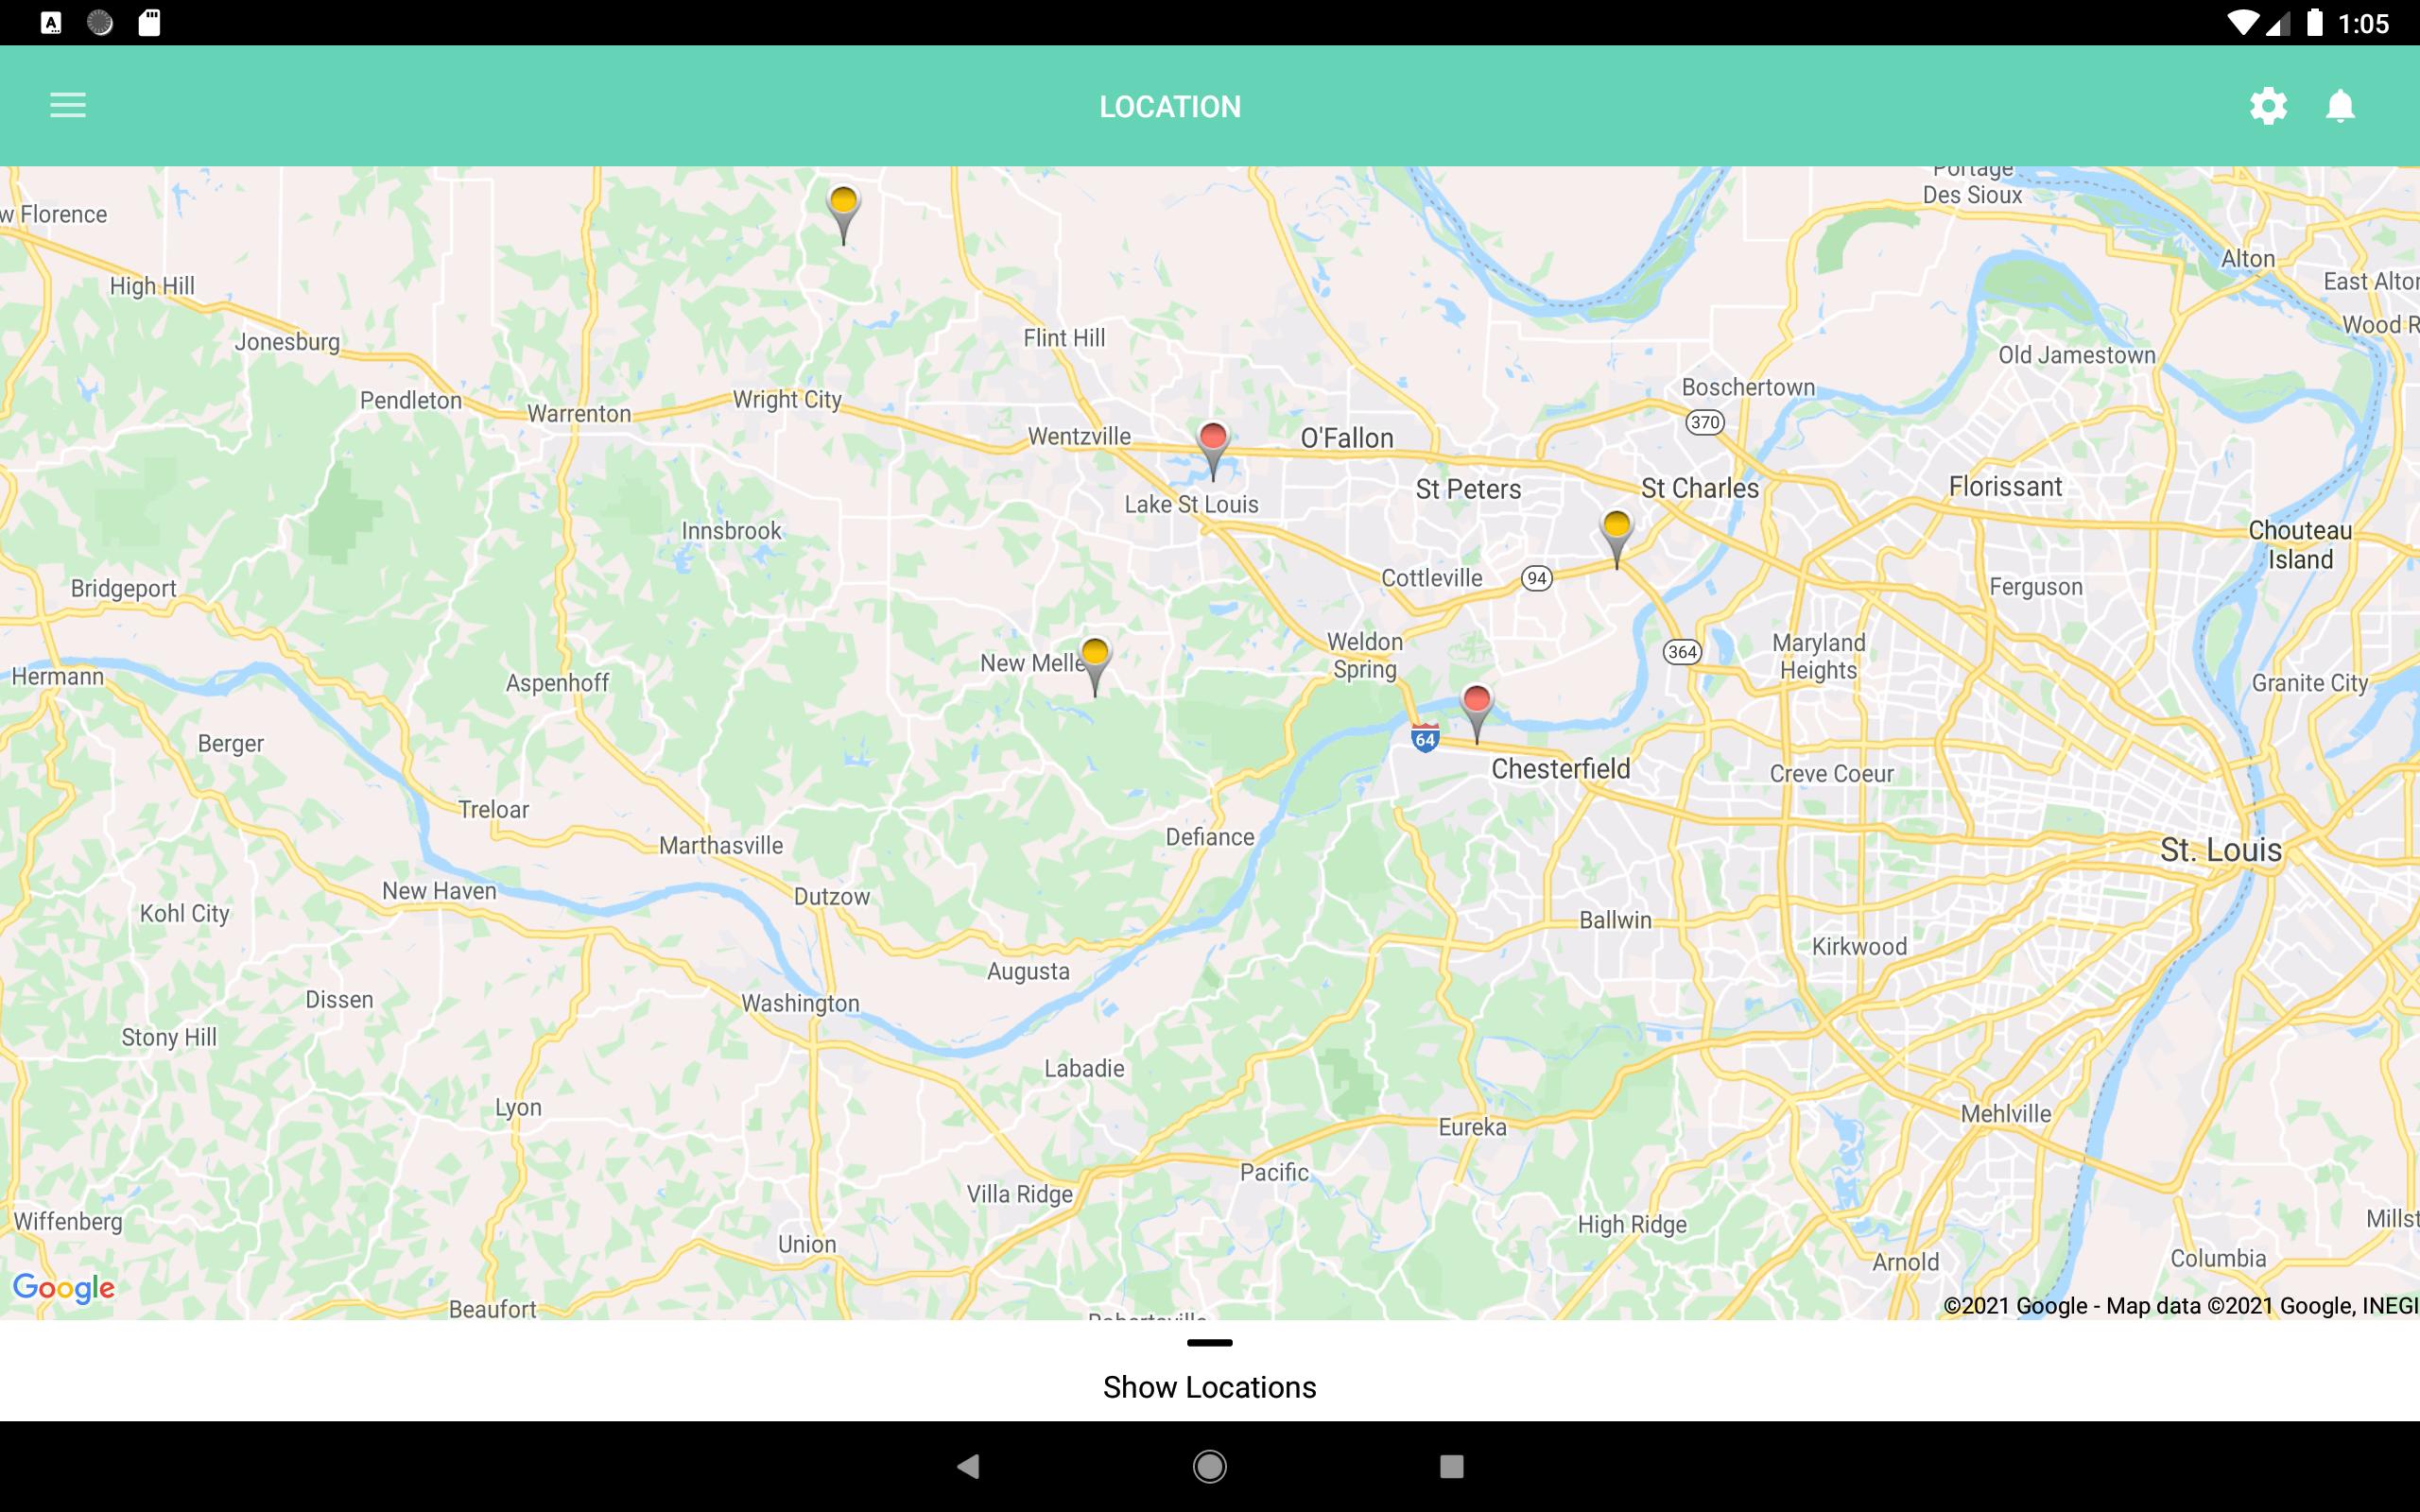Tap the LOCATION header title
2420x1512 pixels.
click(1170, 106)
